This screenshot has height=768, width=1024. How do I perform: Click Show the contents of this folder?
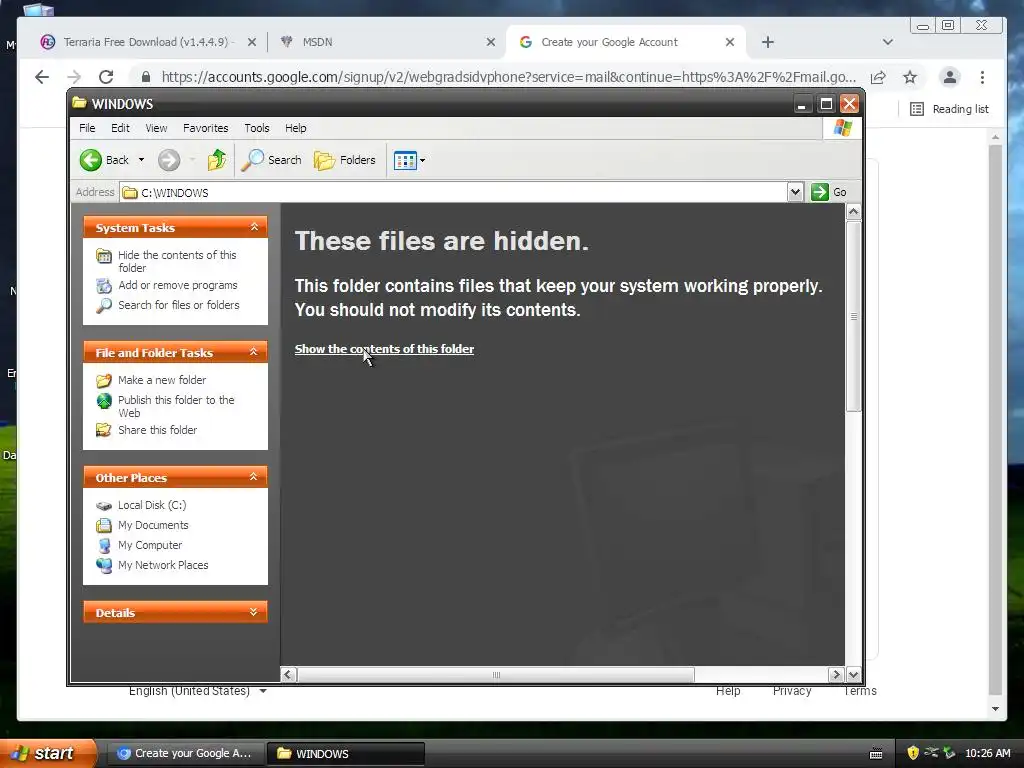384,349
